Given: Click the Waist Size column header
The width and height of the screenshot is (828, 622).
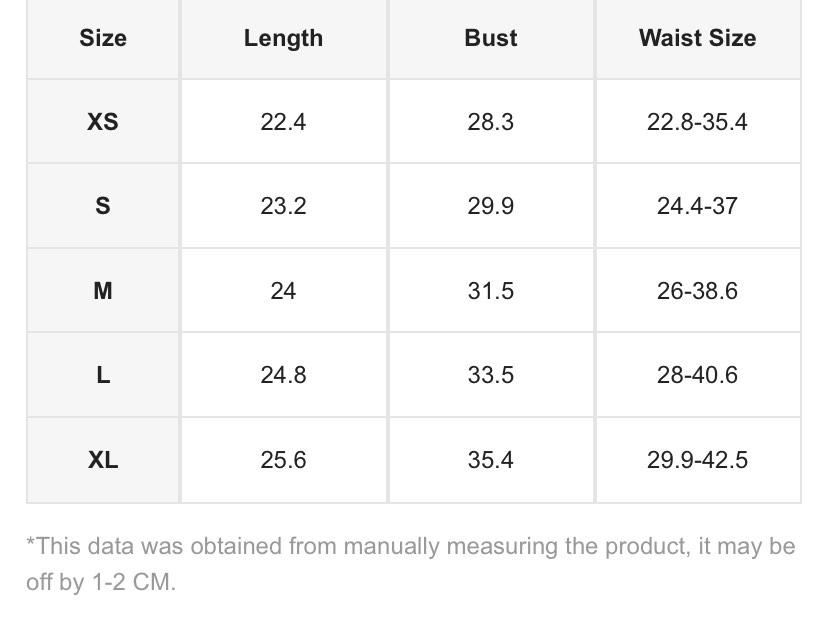Looking at the screenshot, I should coord(697,38).
